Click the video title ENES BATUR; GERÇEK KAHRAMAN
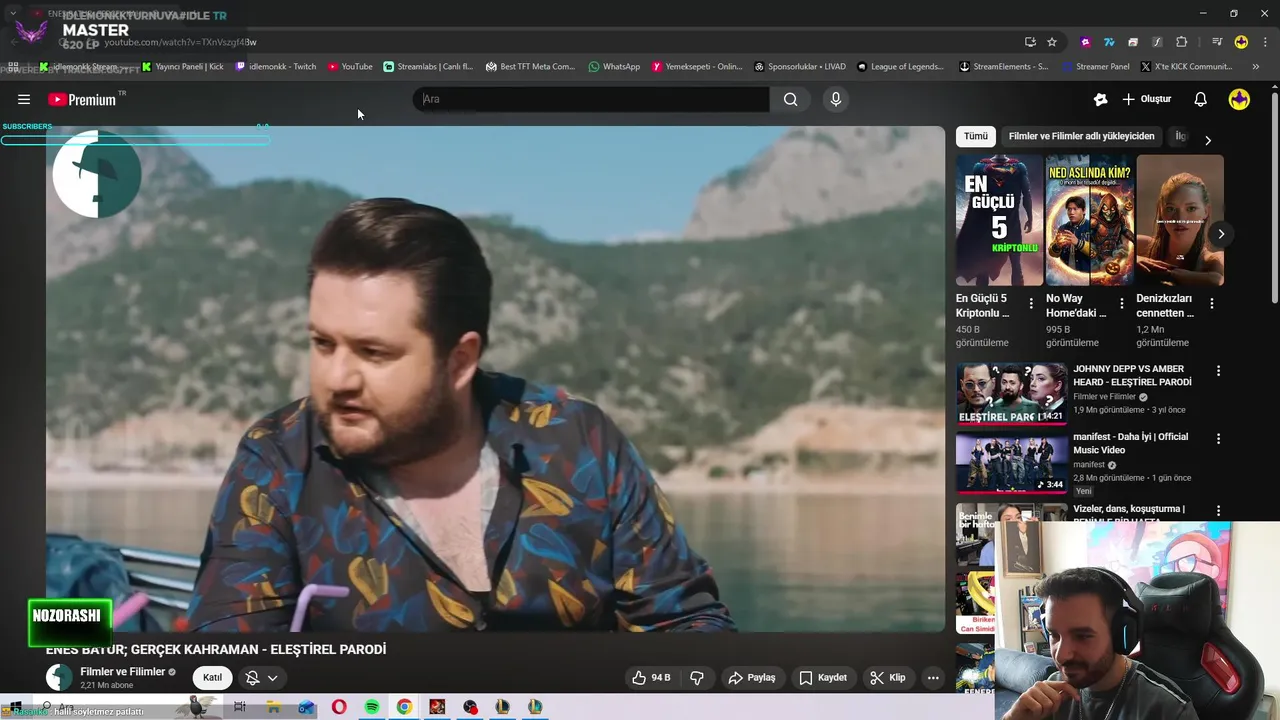The height and width of the screenshot is (720, 1280). point(216,649)
